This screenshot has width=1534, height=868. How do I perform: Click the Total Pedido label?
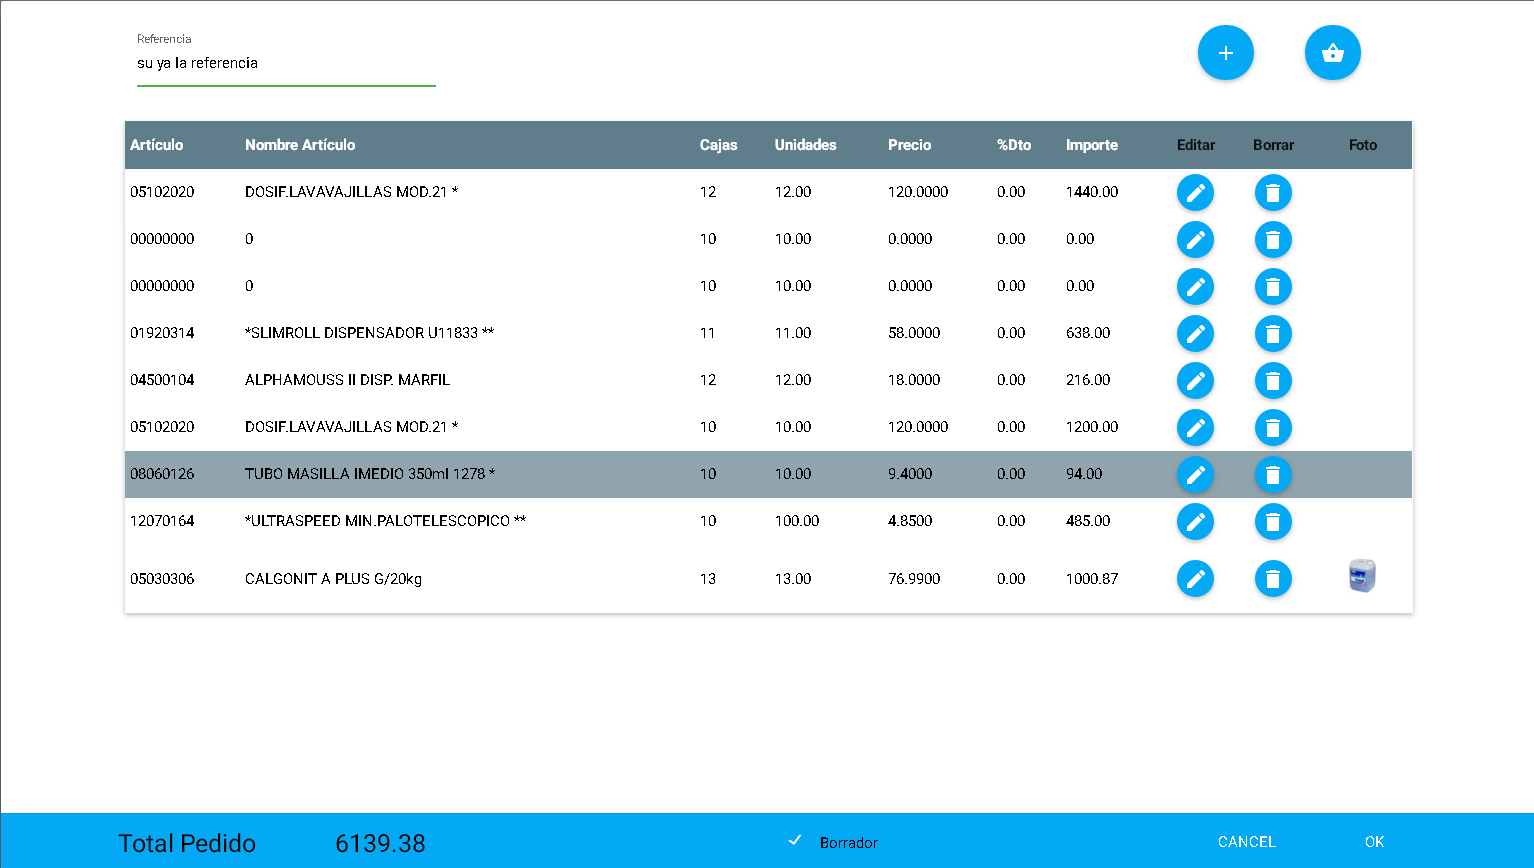(x=187, y=844)
